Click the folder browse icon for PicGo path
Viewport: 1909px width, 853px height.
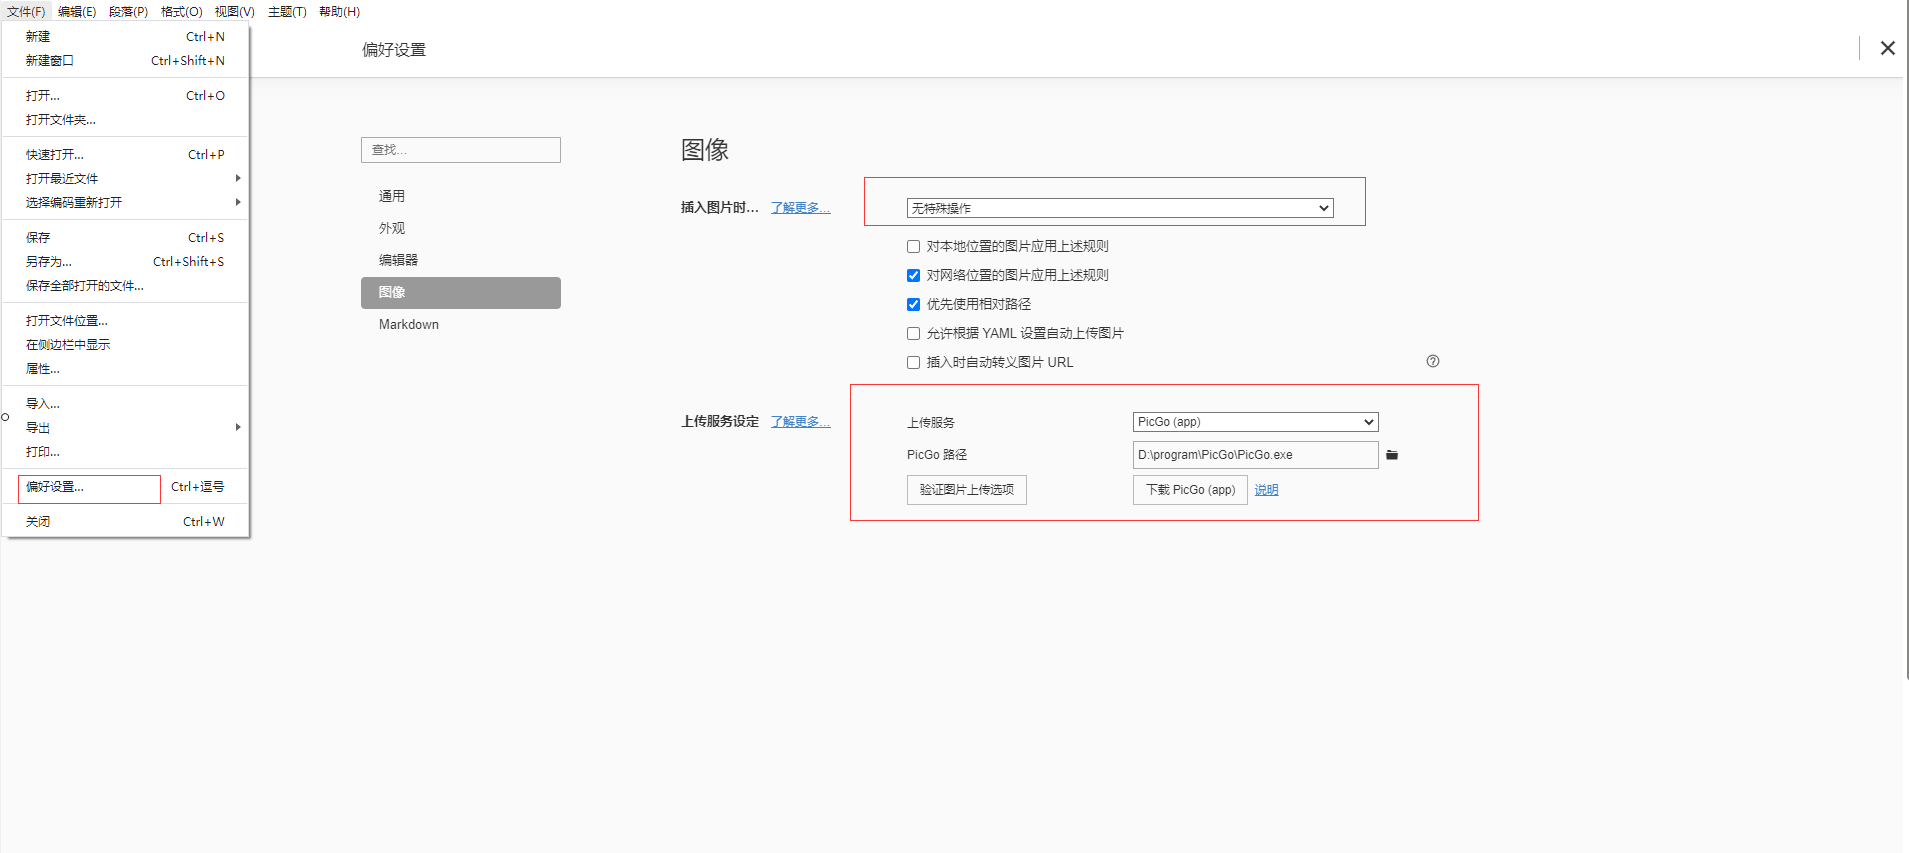[1392, 455]
